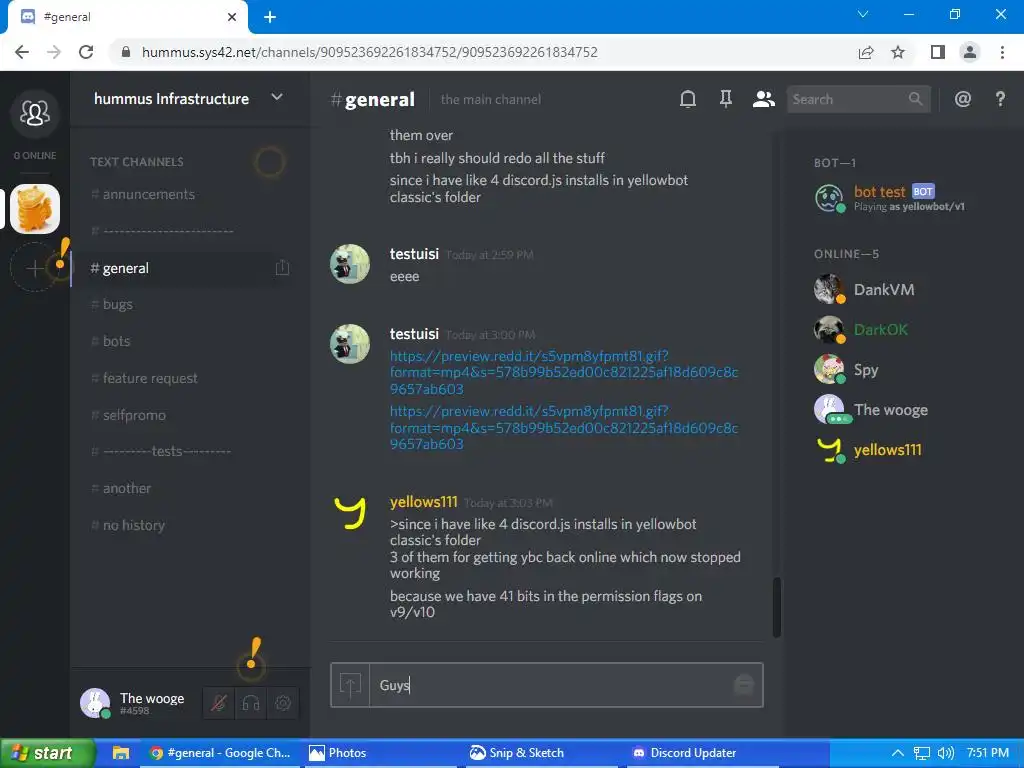
Task: Show hidden tray icons chevron
Action: [x=898, y=753]
